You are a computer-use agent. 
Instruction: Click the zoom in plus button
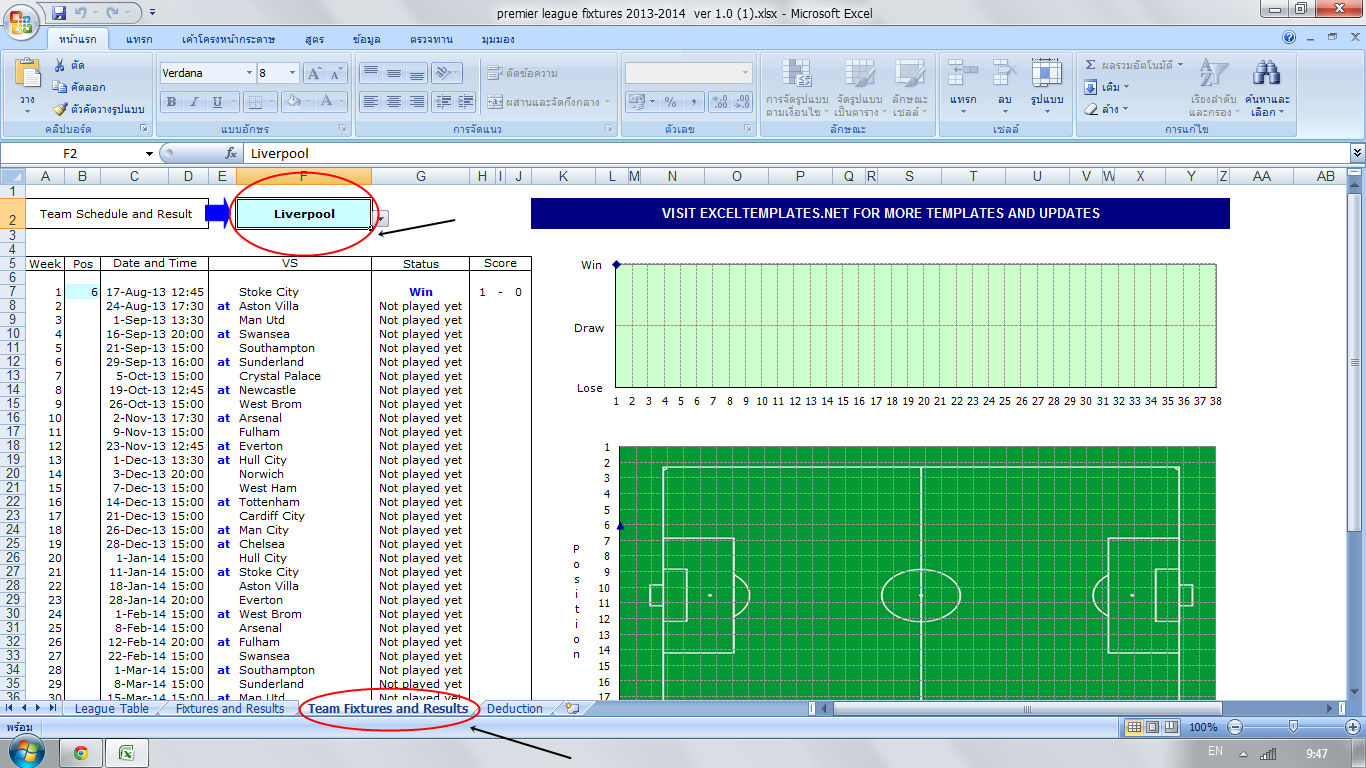pyautogui.click(x=1352, y=727)
